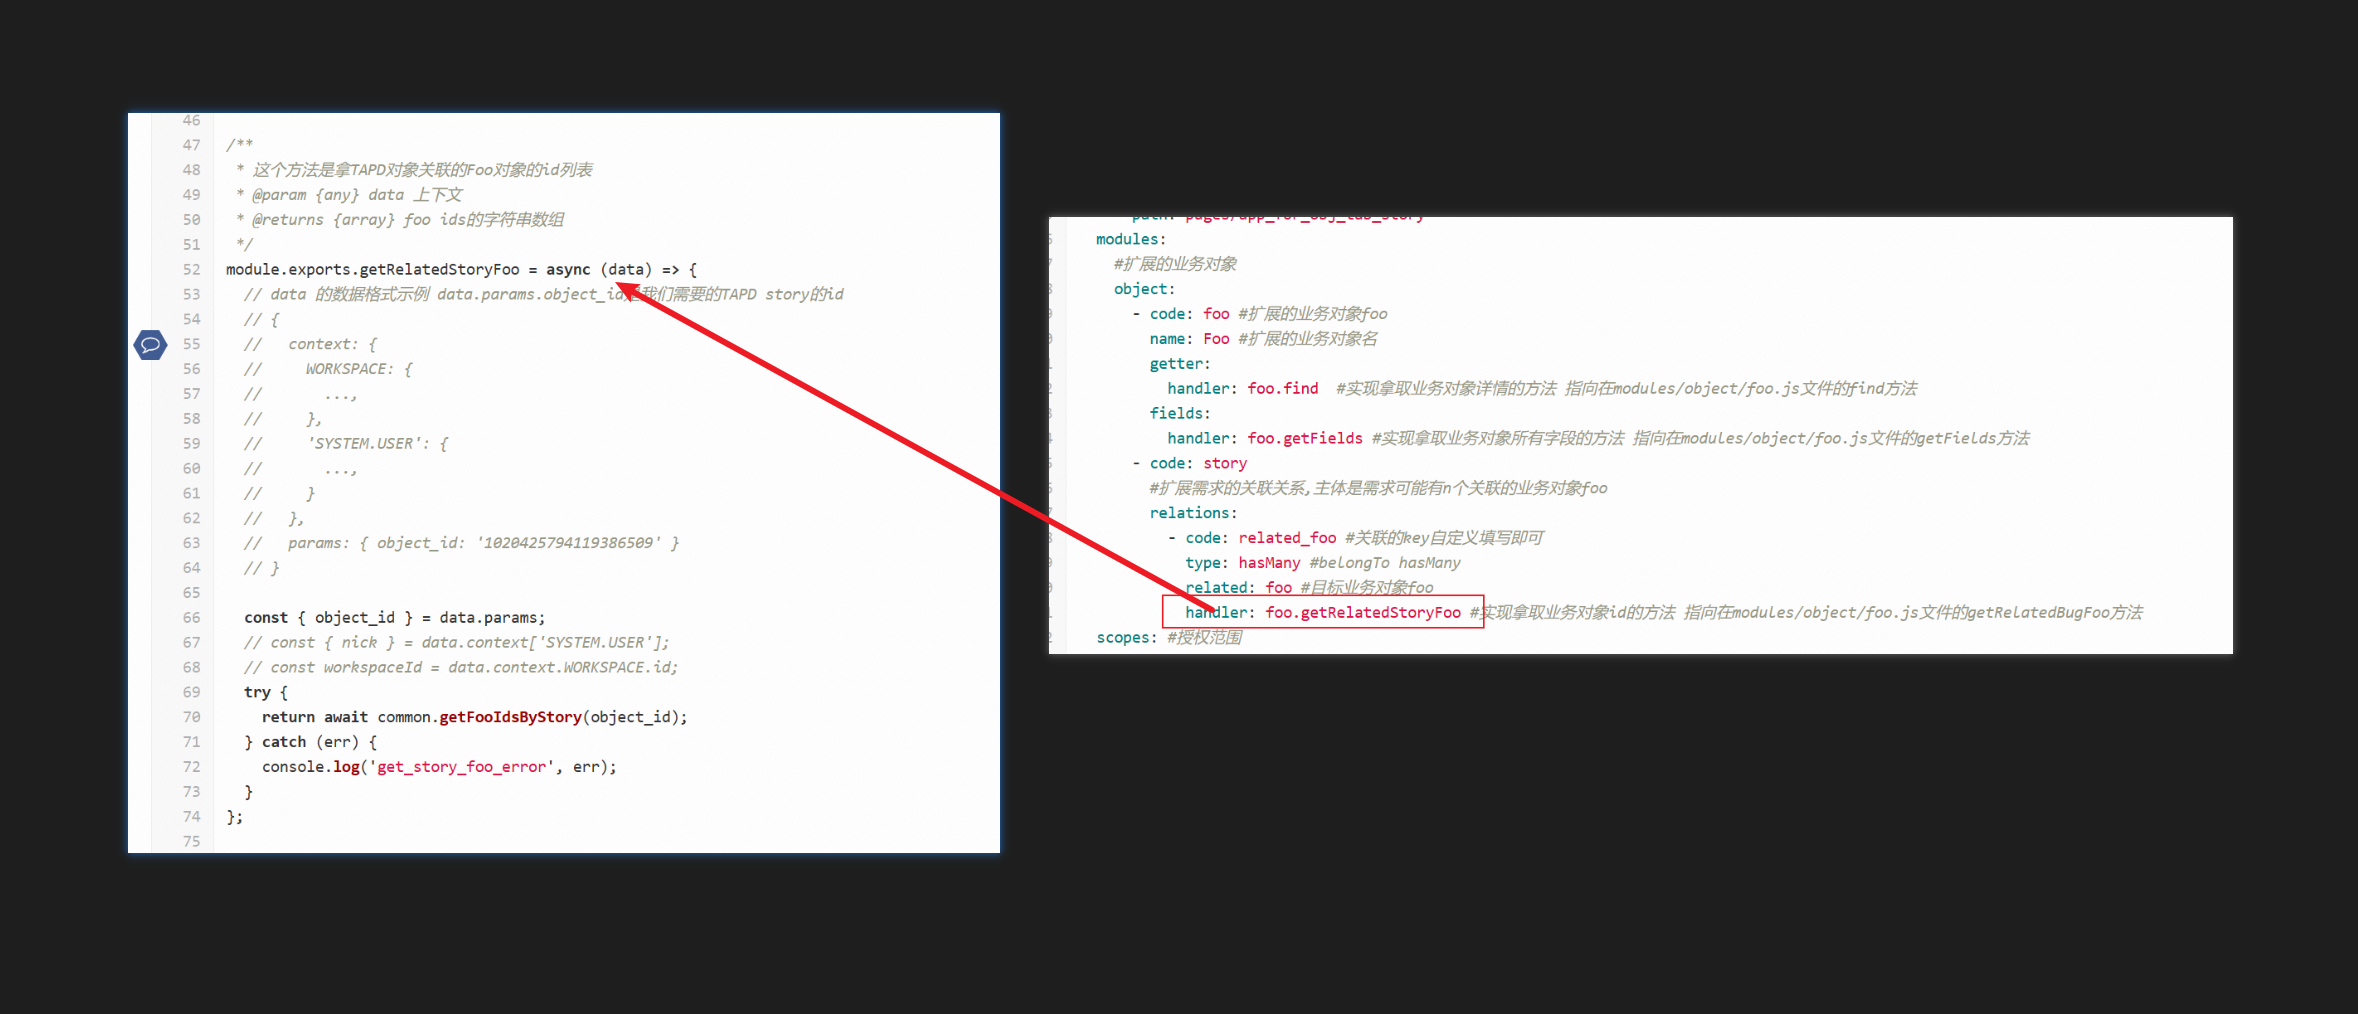Click the comment bubble icon beside line 55
The image size is (2358, 1014).
[150, 345]
